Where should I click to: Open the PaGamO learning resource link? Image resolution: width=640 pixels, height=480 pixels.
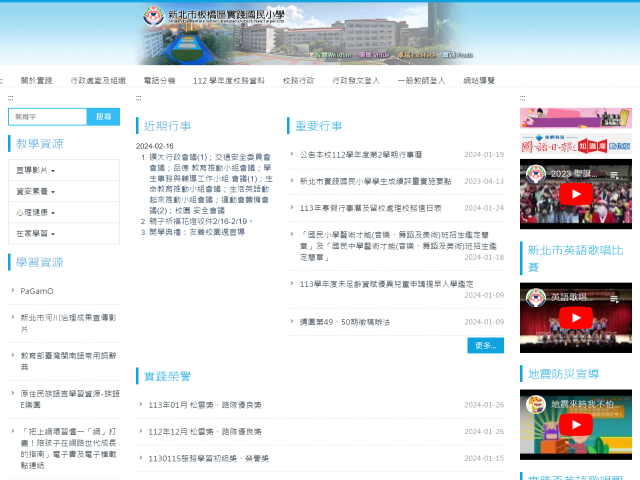(x=37, y=291)
